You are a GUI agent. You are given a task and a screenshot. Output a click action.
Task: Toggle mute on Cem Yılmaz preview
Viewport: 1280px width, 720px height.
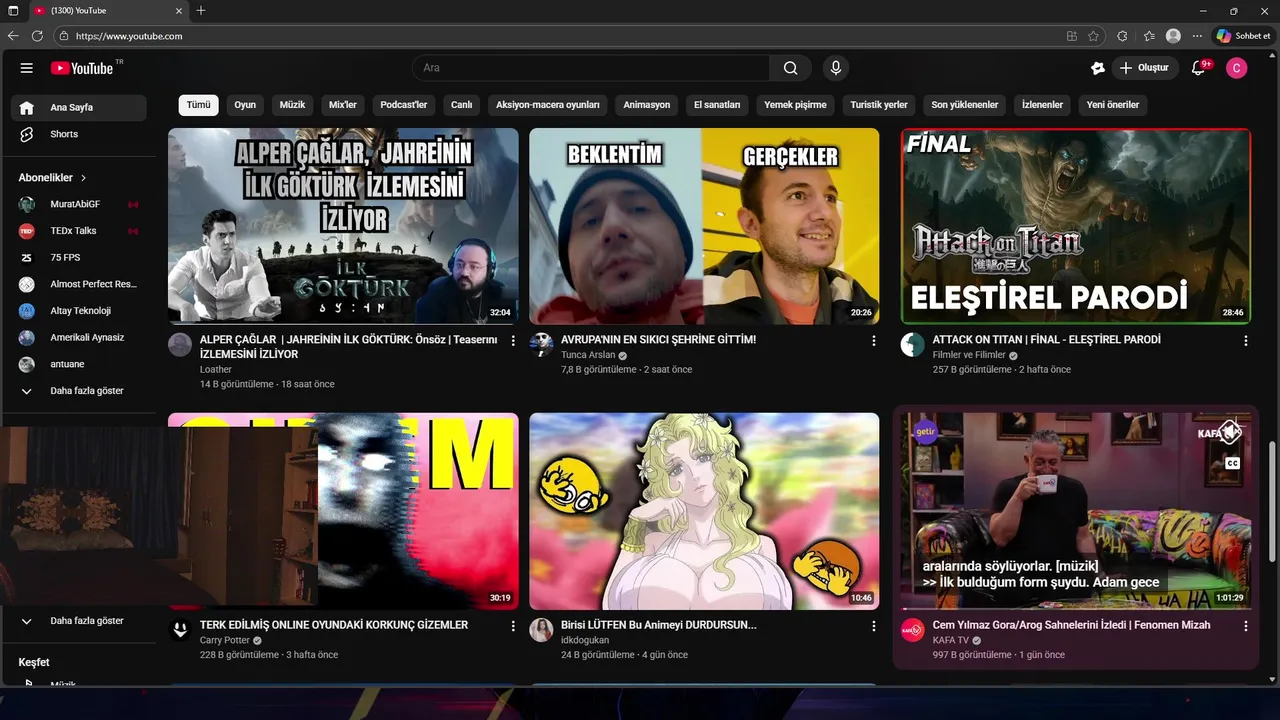click(x=1232, y=432)
